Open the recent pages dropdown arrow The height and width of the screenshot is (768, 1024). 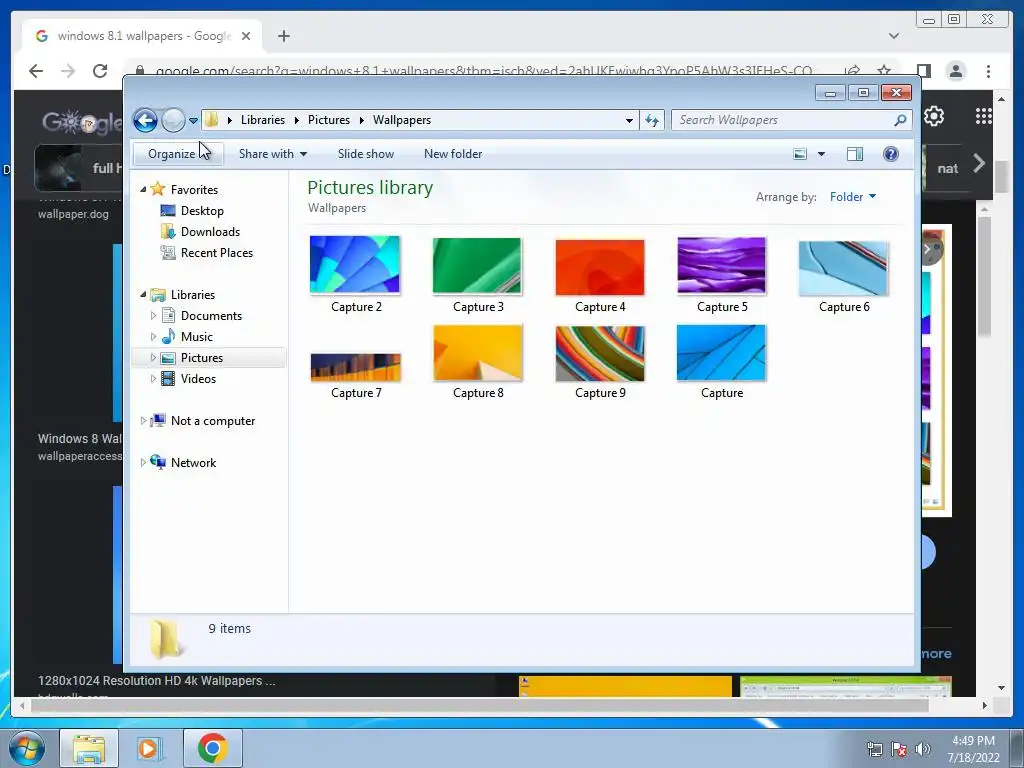193,121
